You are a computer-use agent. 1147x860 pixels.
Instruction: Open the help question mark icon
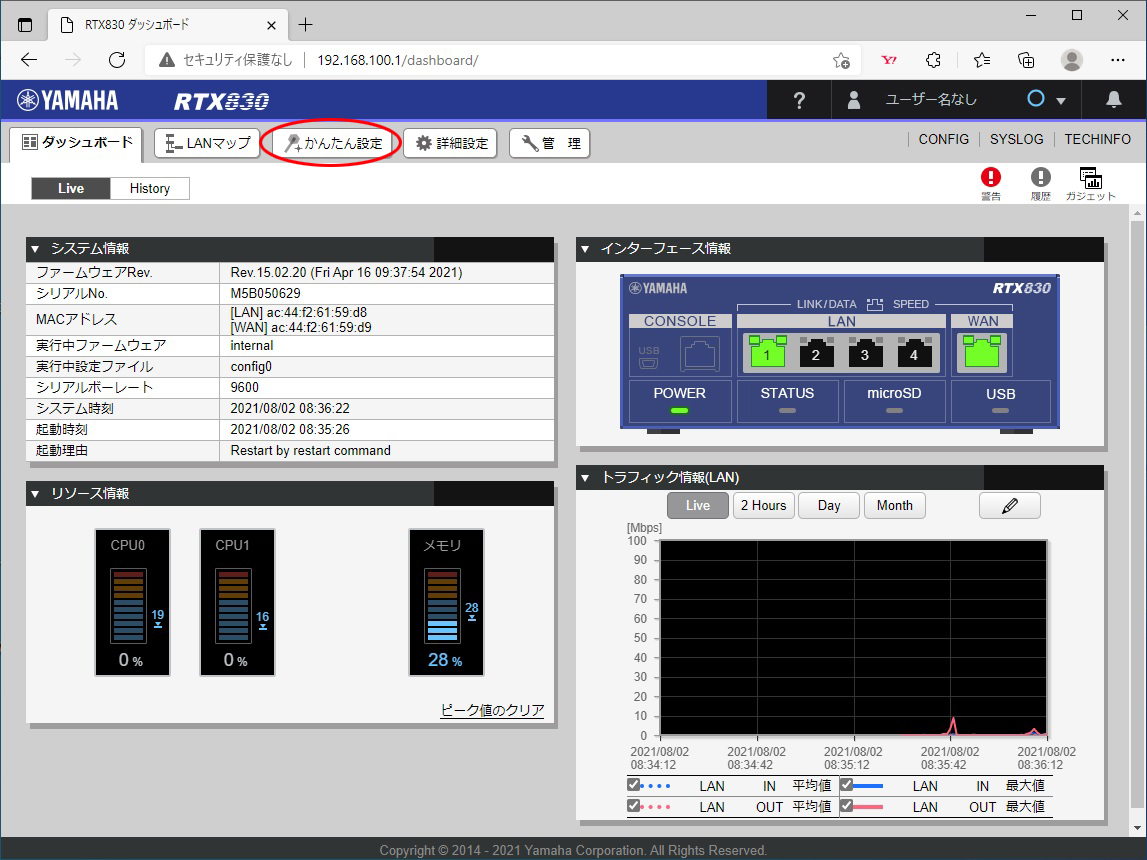pos(799,100)
